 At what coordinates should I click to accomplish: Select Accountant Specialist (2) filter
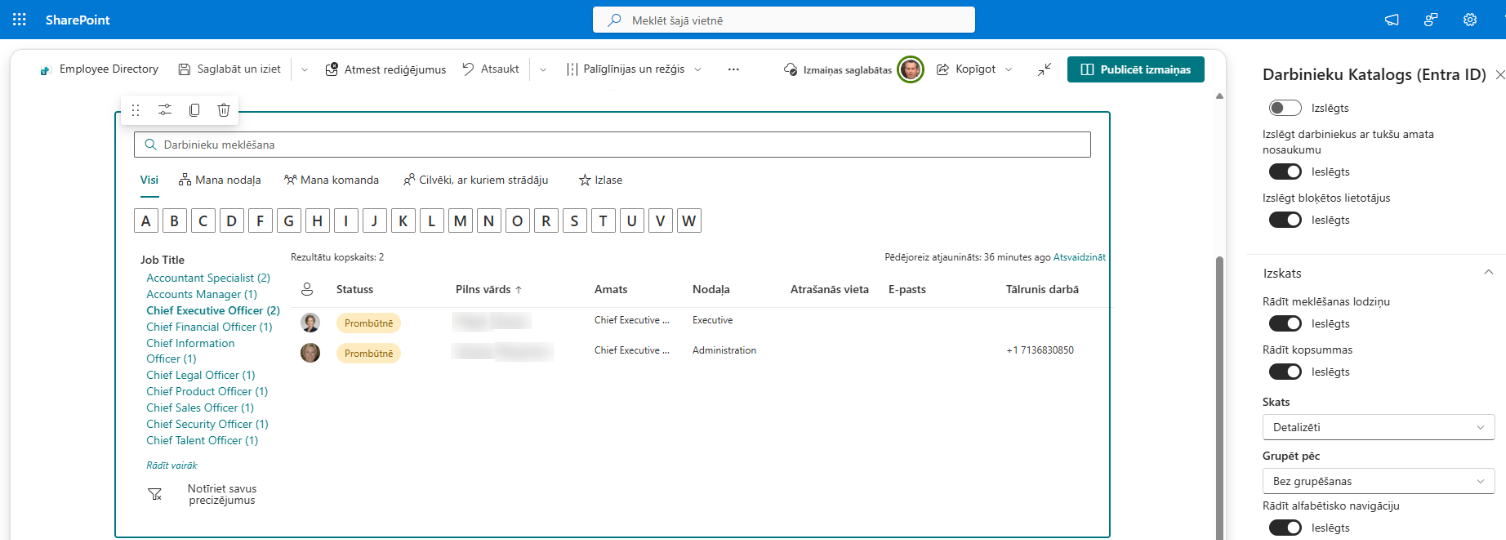pos(208,278)
